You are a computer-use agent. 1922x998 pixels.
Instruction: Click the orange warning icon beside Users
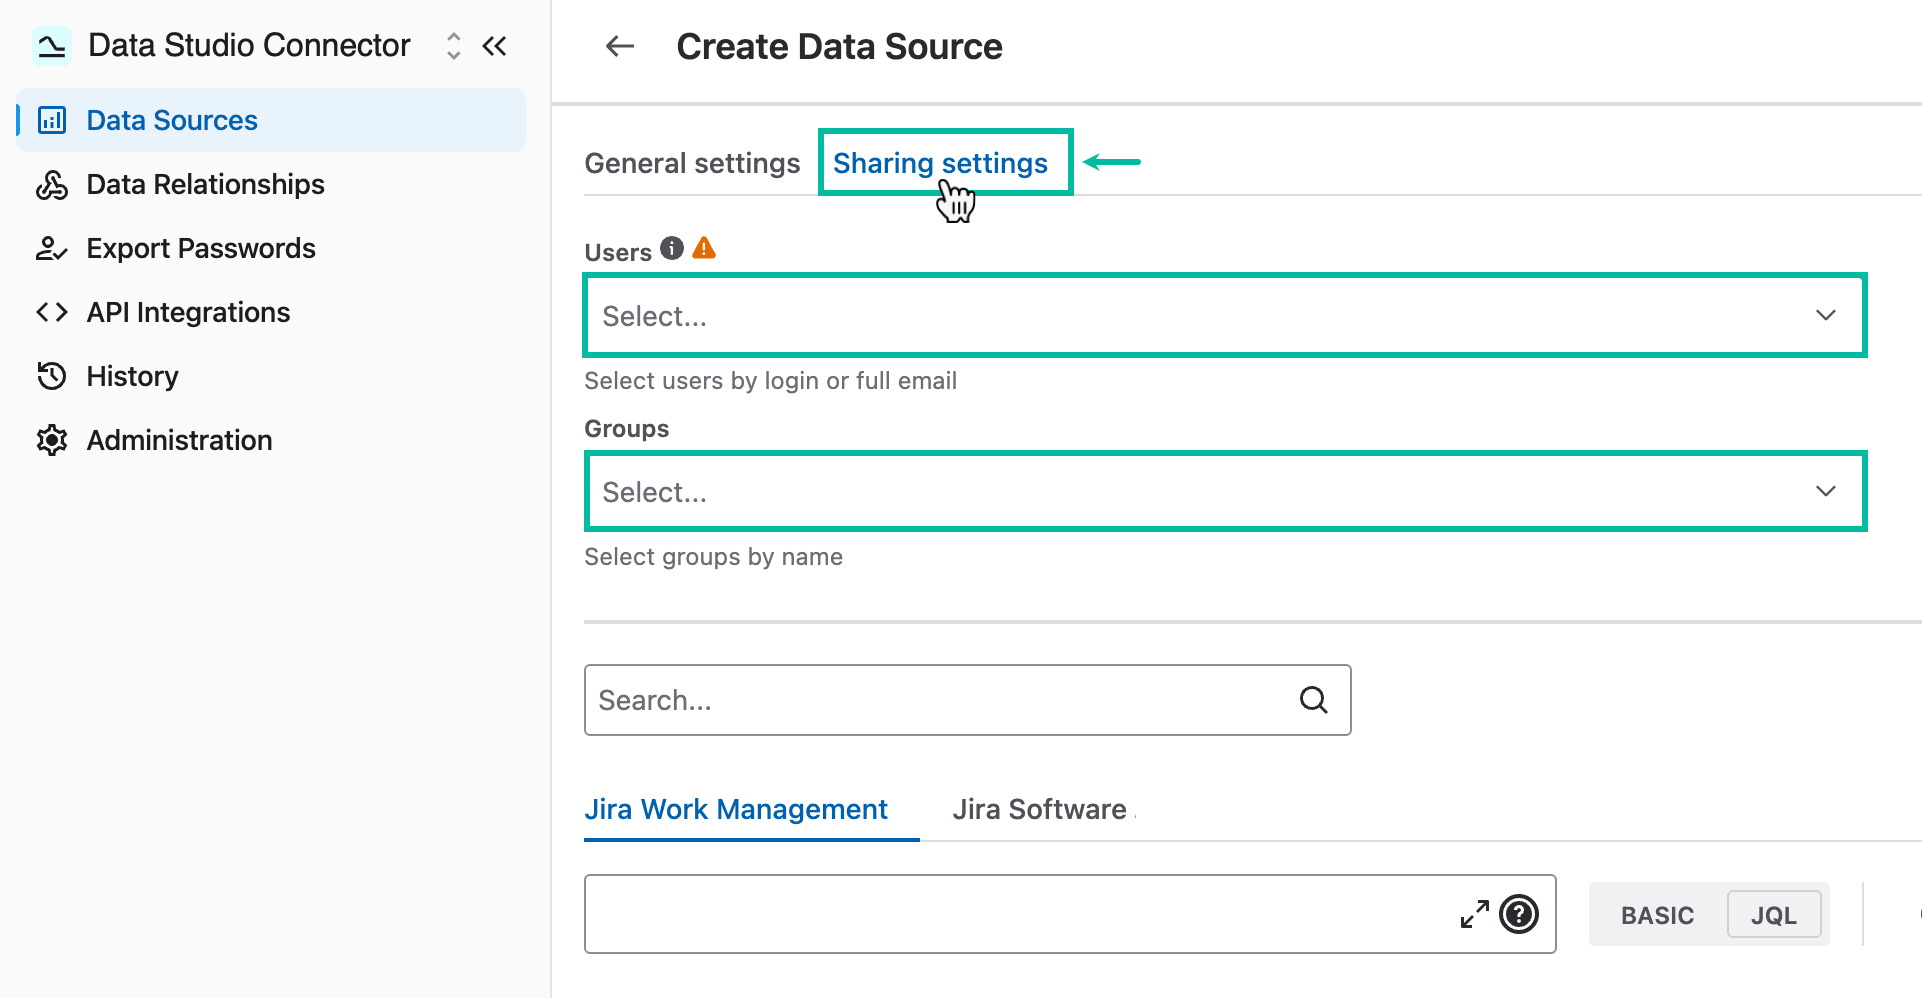pyautogui.click(x=704, y=248)
